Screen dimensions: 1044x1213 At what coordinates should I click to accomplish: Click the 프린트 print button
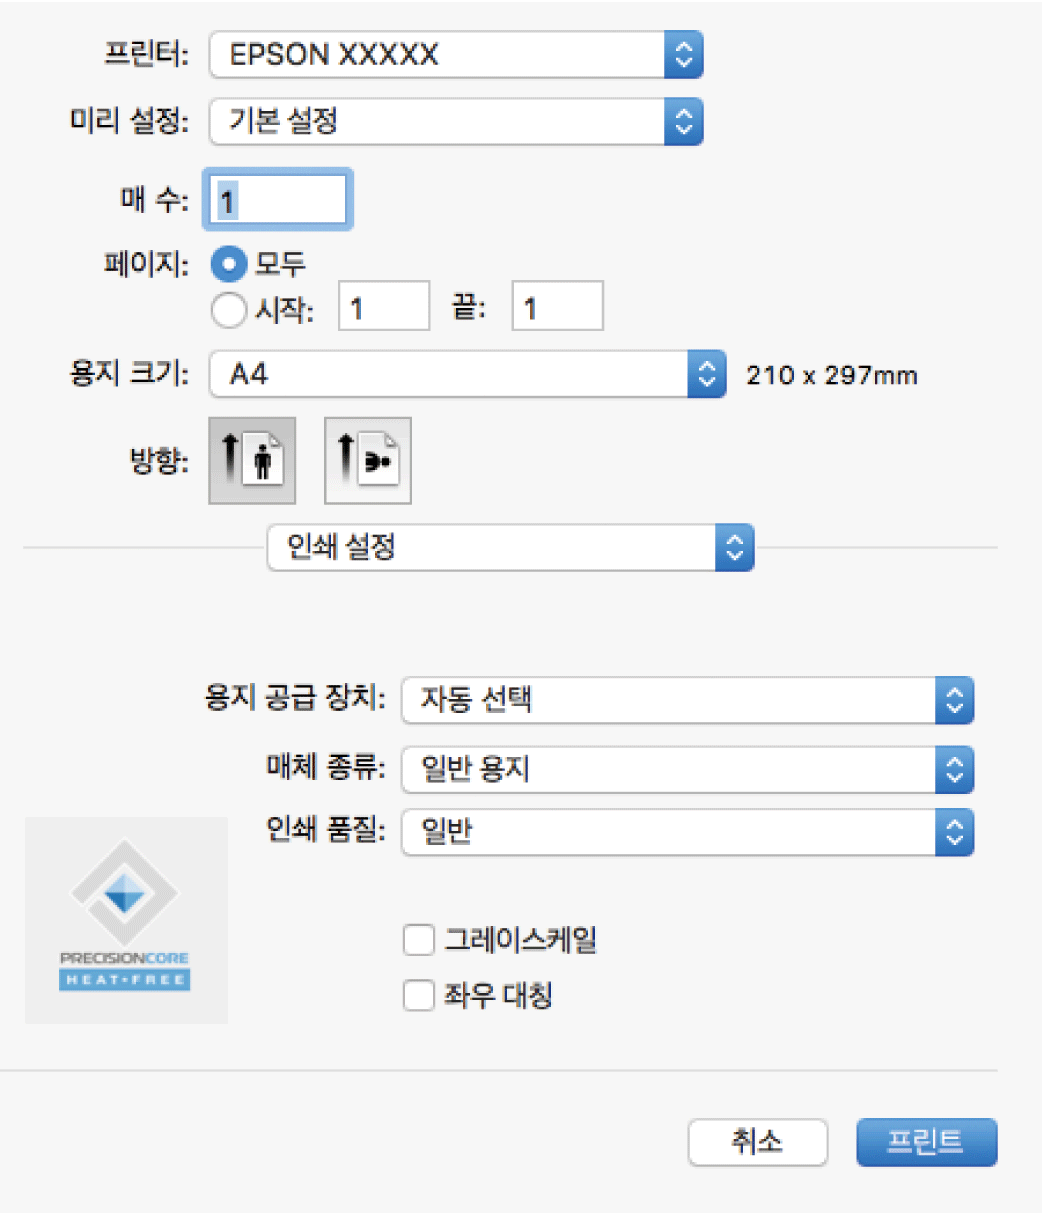[926, 1142]
